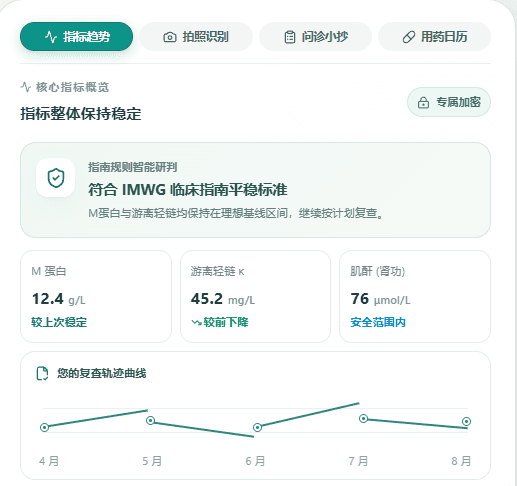
Task: Click the camera icon in 拍照识别
Action: tap(170, 37)
